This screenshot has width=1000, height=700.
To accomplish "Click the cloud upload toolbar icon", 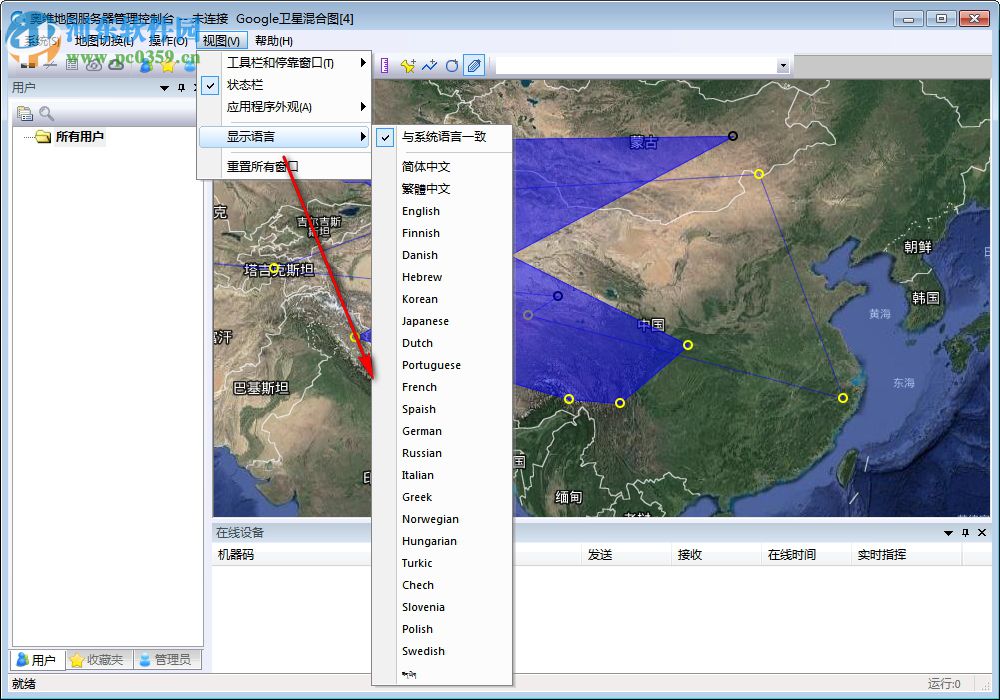I will click(115, 65).
